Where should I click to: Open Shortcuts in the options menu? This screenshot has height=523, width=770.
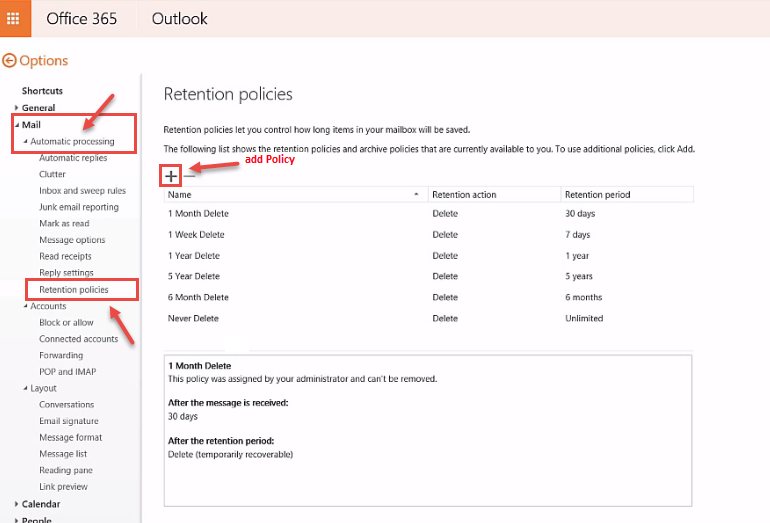pos(42,91)
